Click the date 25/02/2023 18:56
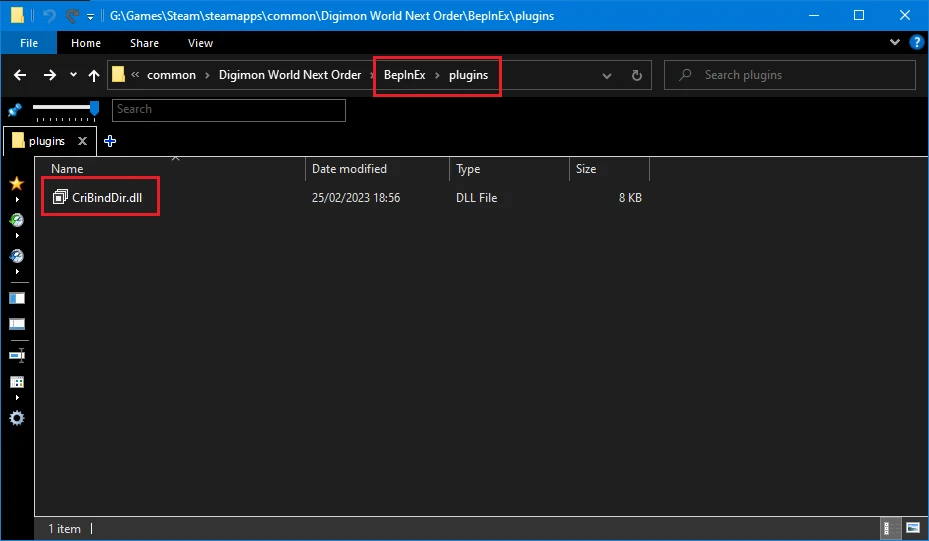Image resolution: width=929 pixels, height=541 pixels. 356,198
